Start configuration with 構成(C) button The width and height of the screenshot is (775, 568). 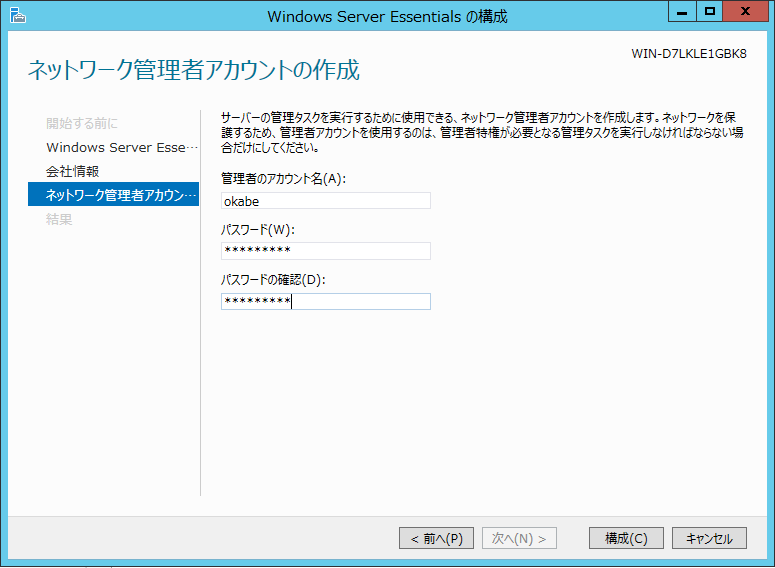click(x=626, y=538)
